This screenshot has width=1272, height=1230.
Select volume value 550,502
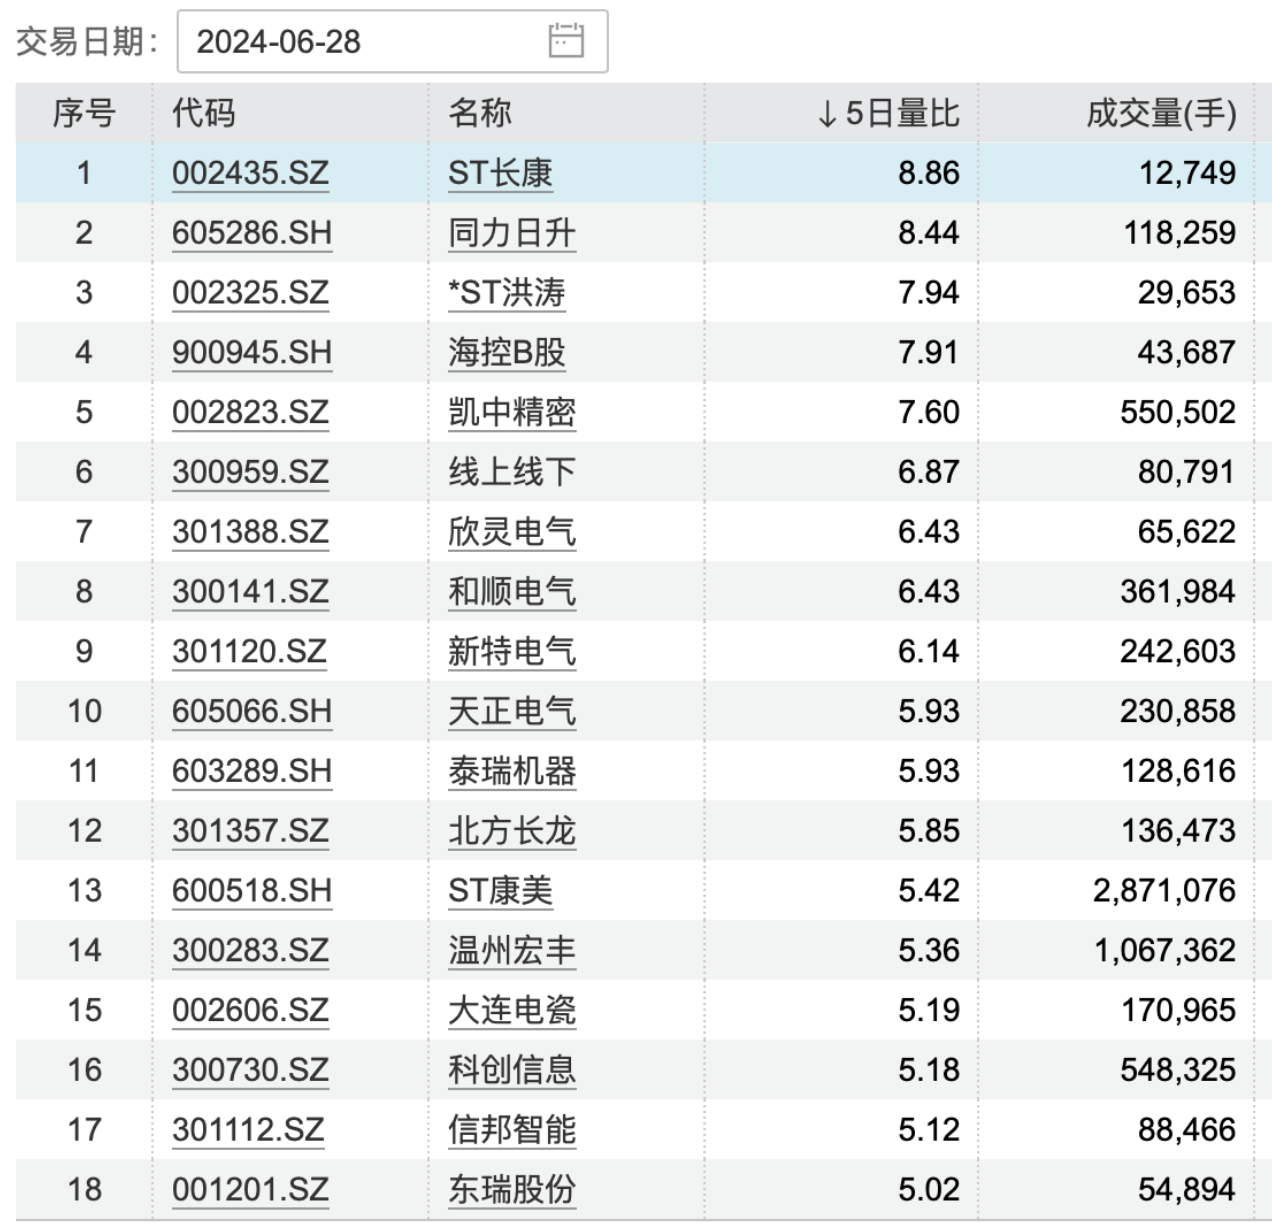click(1178, 412)
